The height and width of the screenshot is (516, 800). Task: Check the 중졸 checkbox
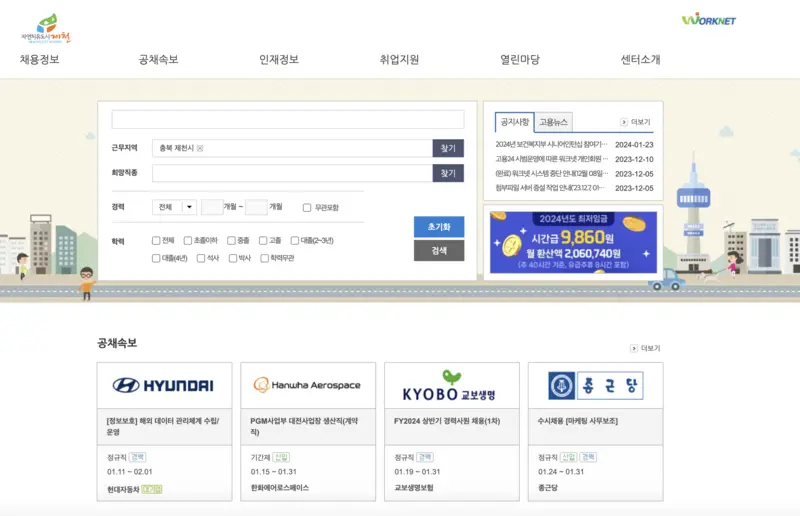coord(231,240)
